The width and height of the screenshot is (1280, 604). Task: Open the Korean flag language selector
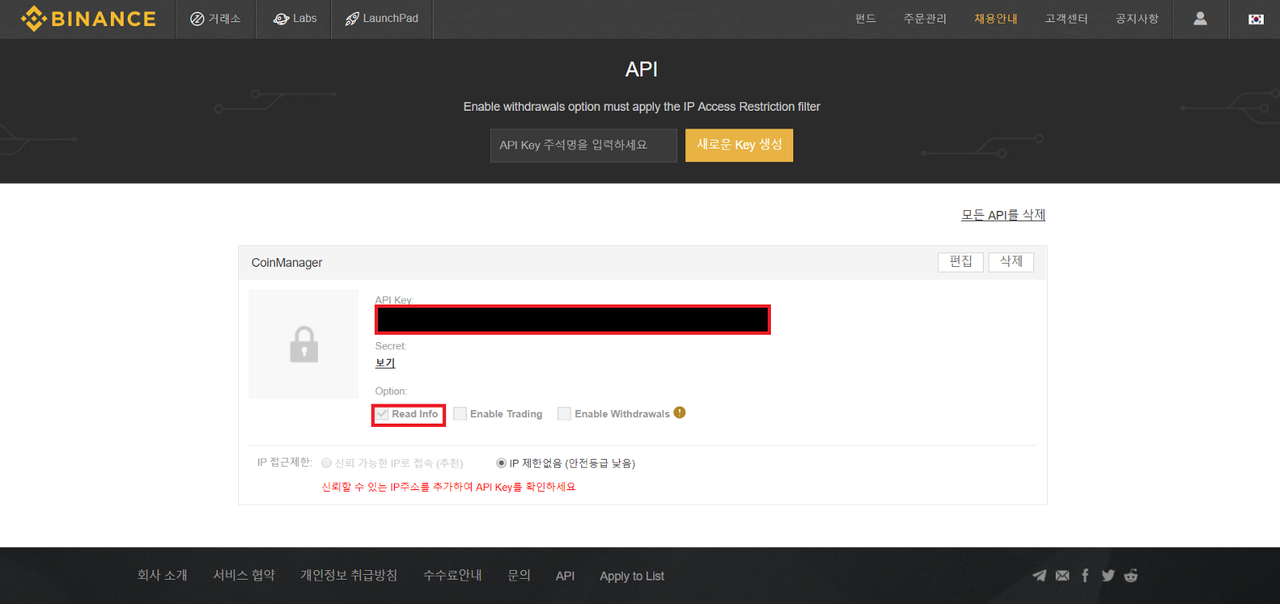pyautogui.click(x=1256, y=19)
